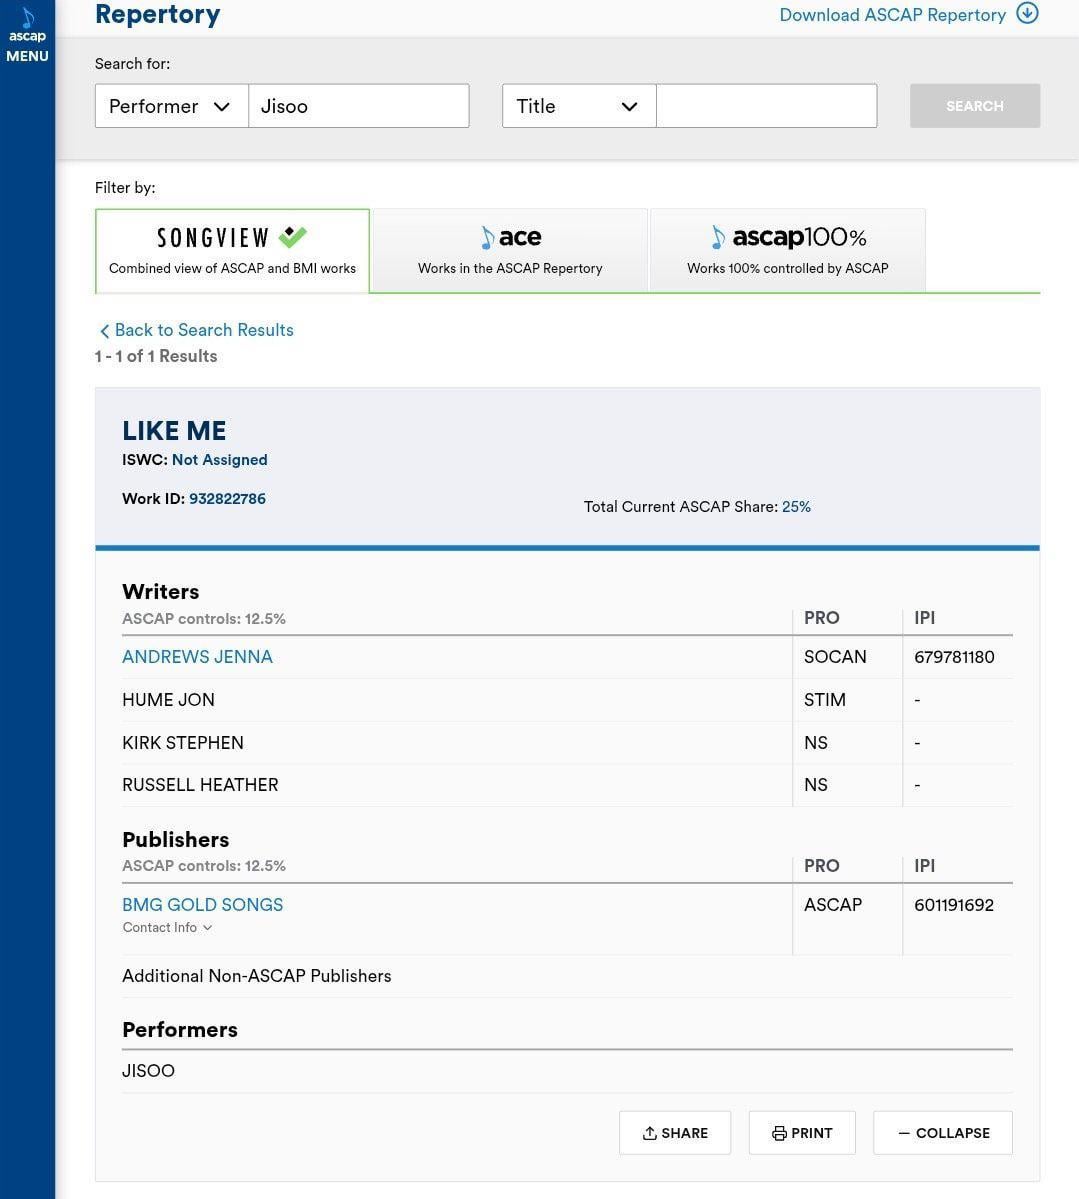The image size is (1079, 1199).
Task: Enable the SONGVIEW works filter
Action: (x=232, y=250)
